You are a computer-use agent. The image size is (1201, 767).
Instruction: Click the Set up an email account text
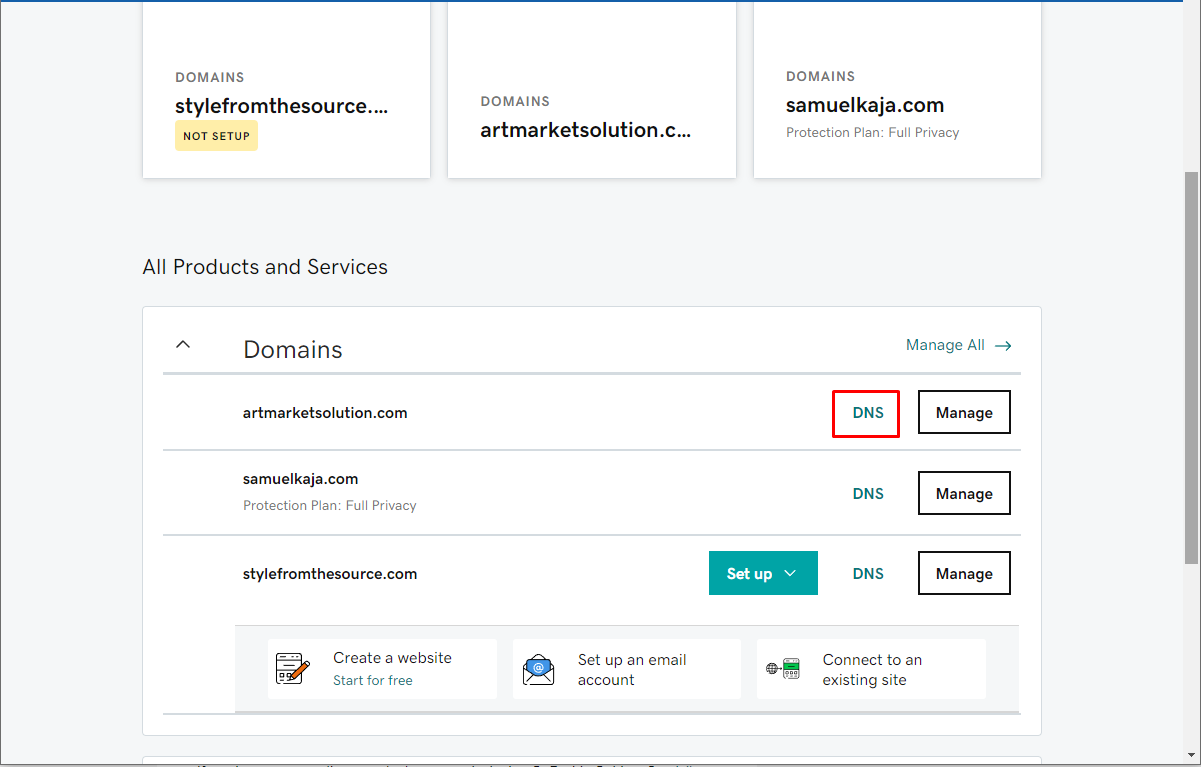click(632, 670)
